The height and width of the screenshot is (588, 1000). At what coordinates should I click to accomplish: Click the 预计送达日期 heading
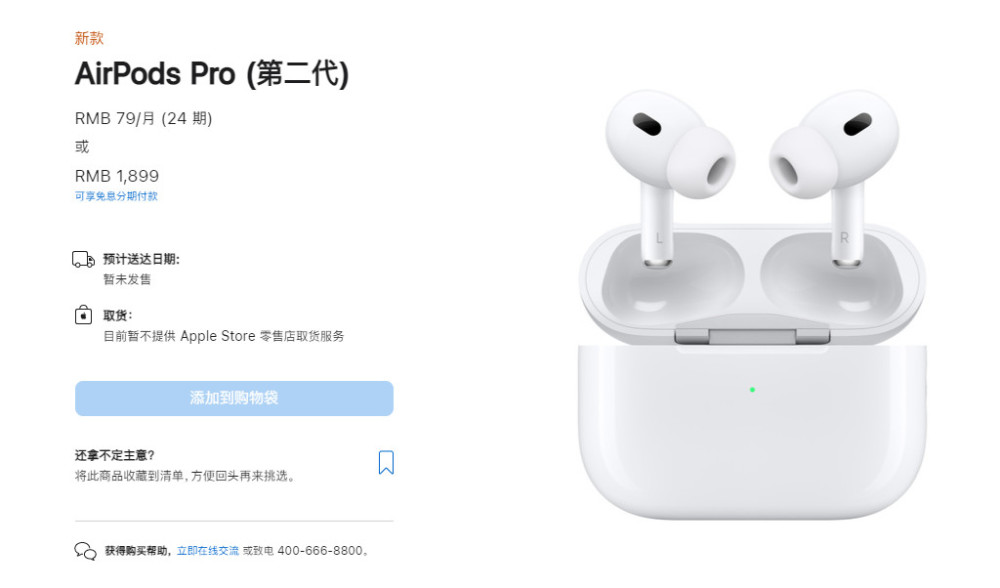tap(141, 259)
